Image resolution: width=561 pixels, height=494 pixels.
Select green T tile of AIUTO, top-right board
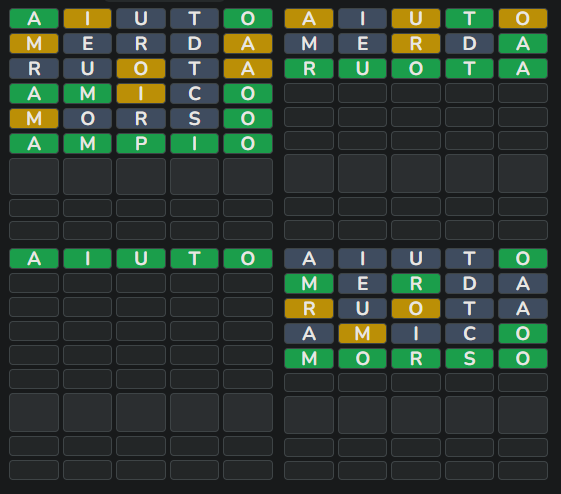coord(469,18)
